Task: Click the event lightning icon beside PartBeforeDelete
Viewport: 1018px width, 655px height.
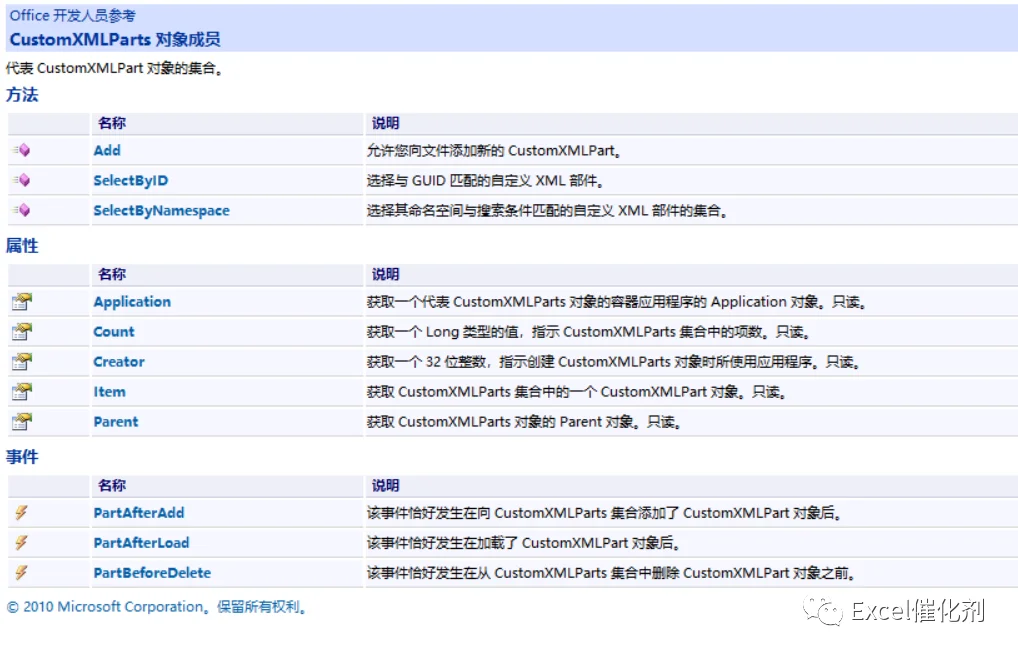Action: [21, 572]
